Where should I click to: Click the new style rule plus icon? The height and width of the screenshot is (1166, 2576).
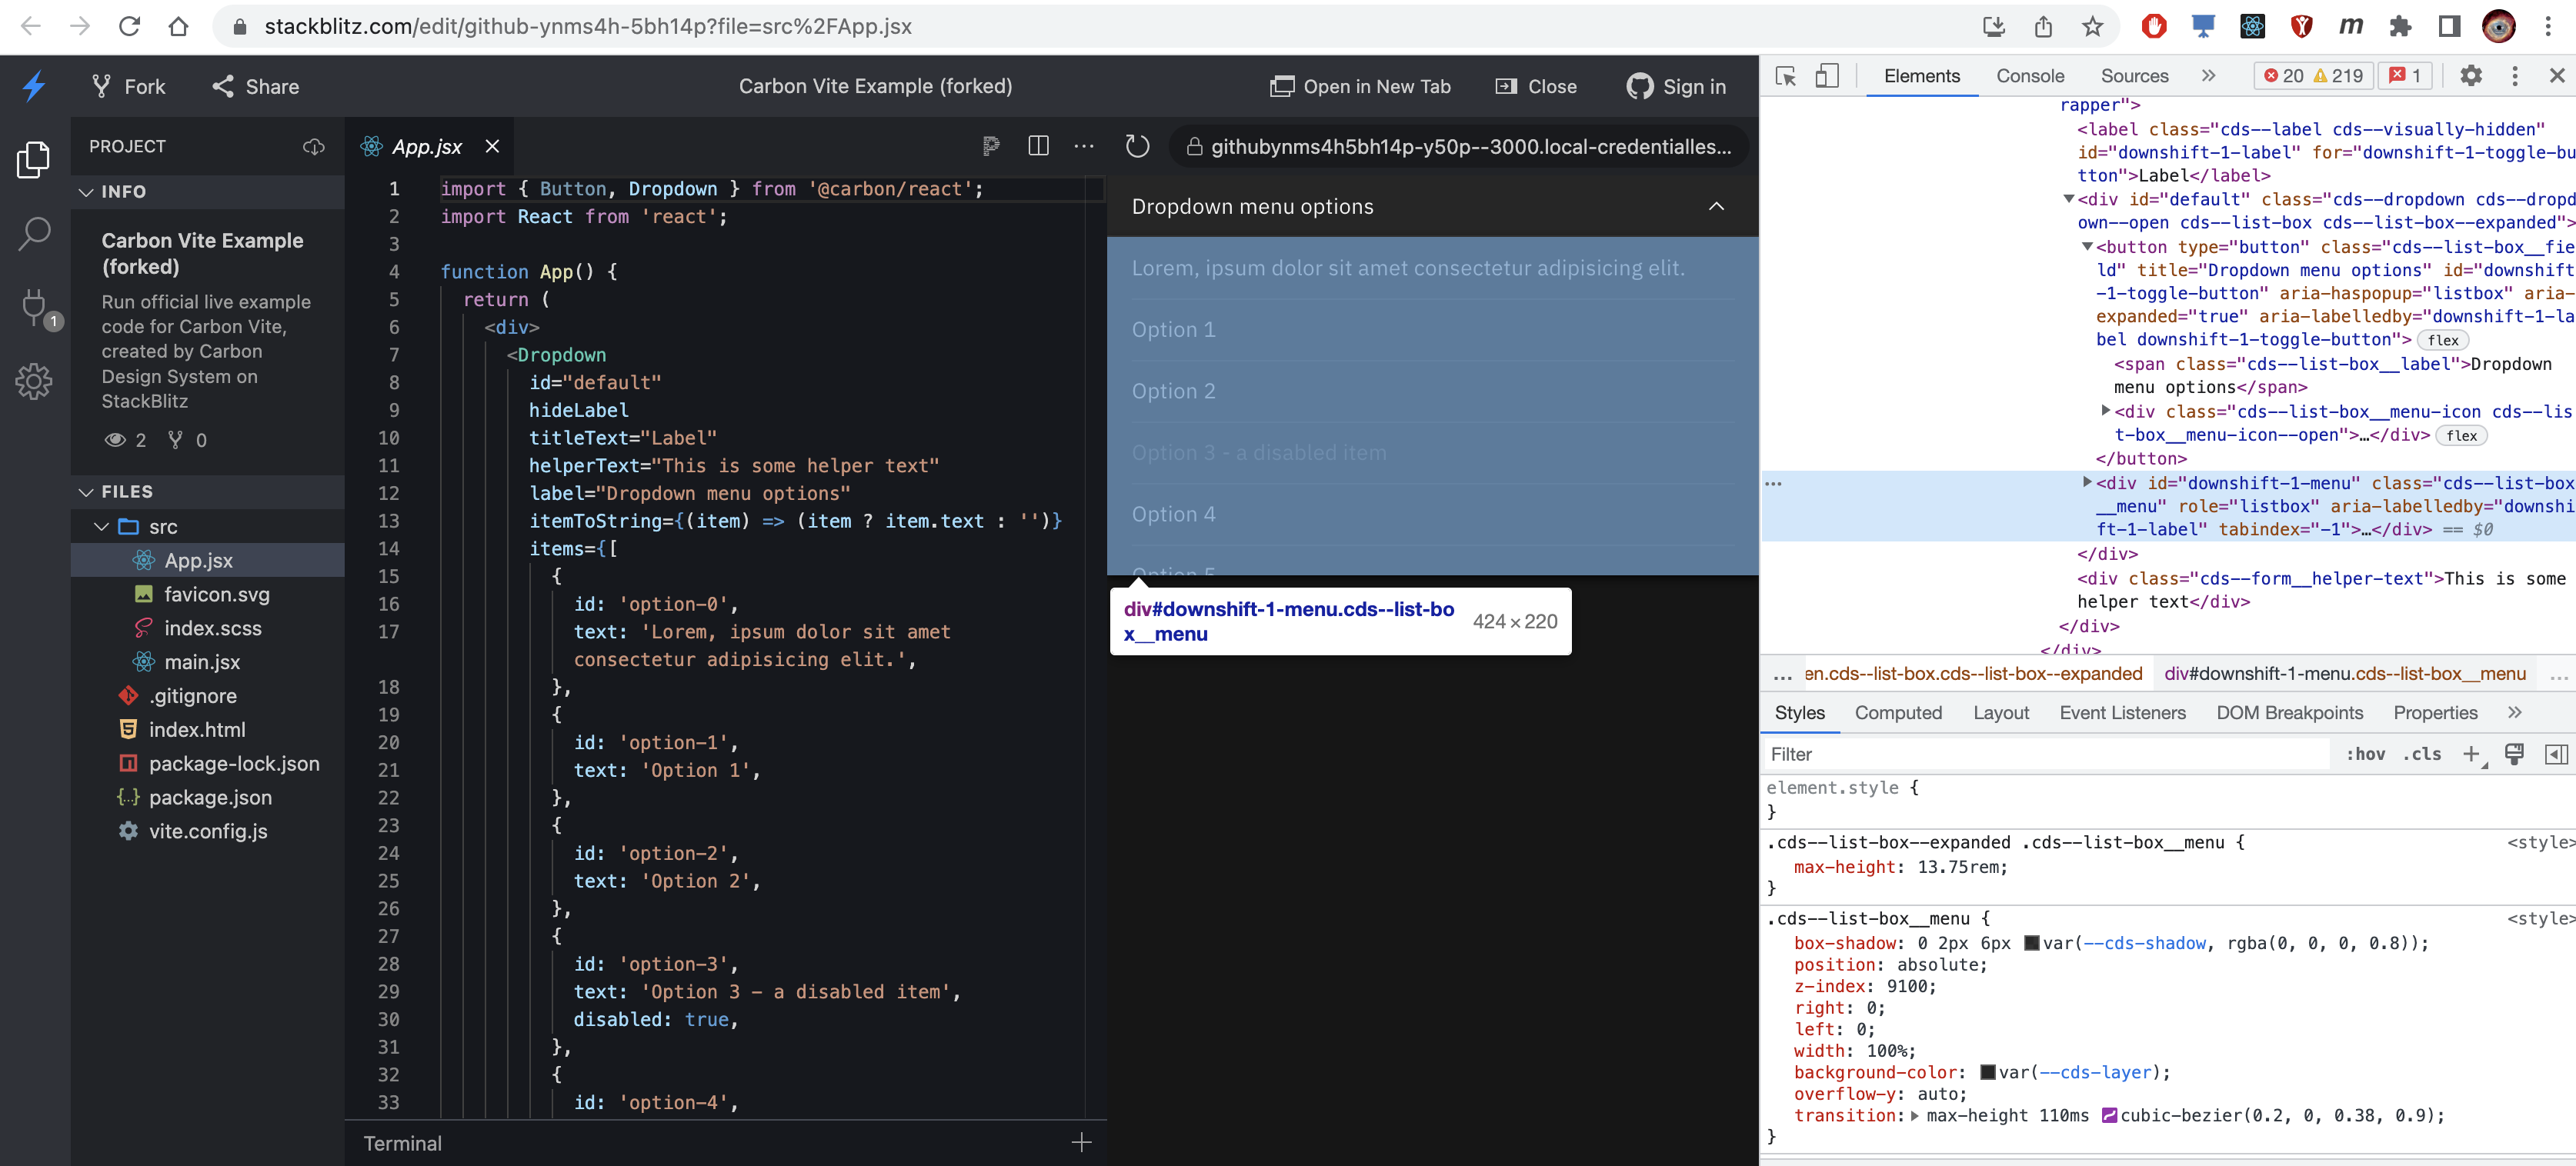[x=2471, y=754]
